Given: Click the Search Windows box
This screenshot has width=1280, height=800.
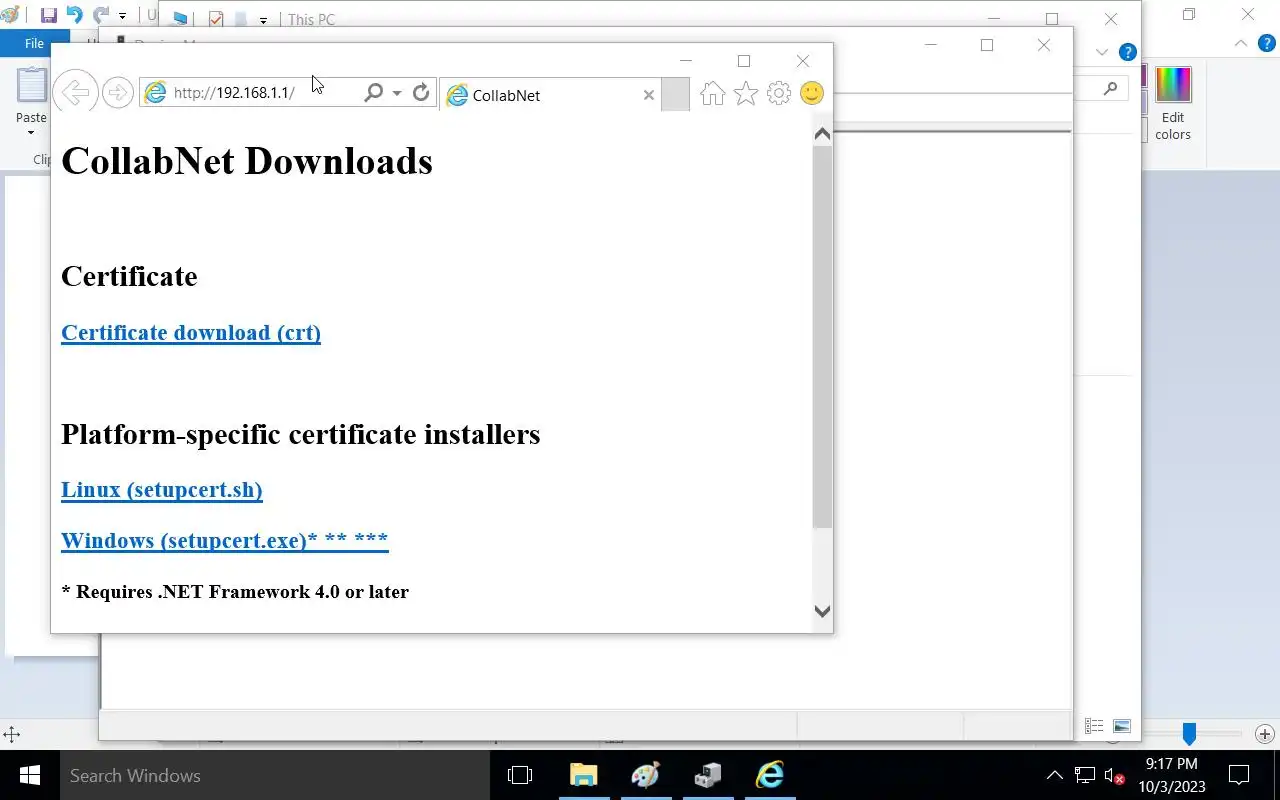Looking at the screenshot, I should pyautogui.click(x=275, y=775).
